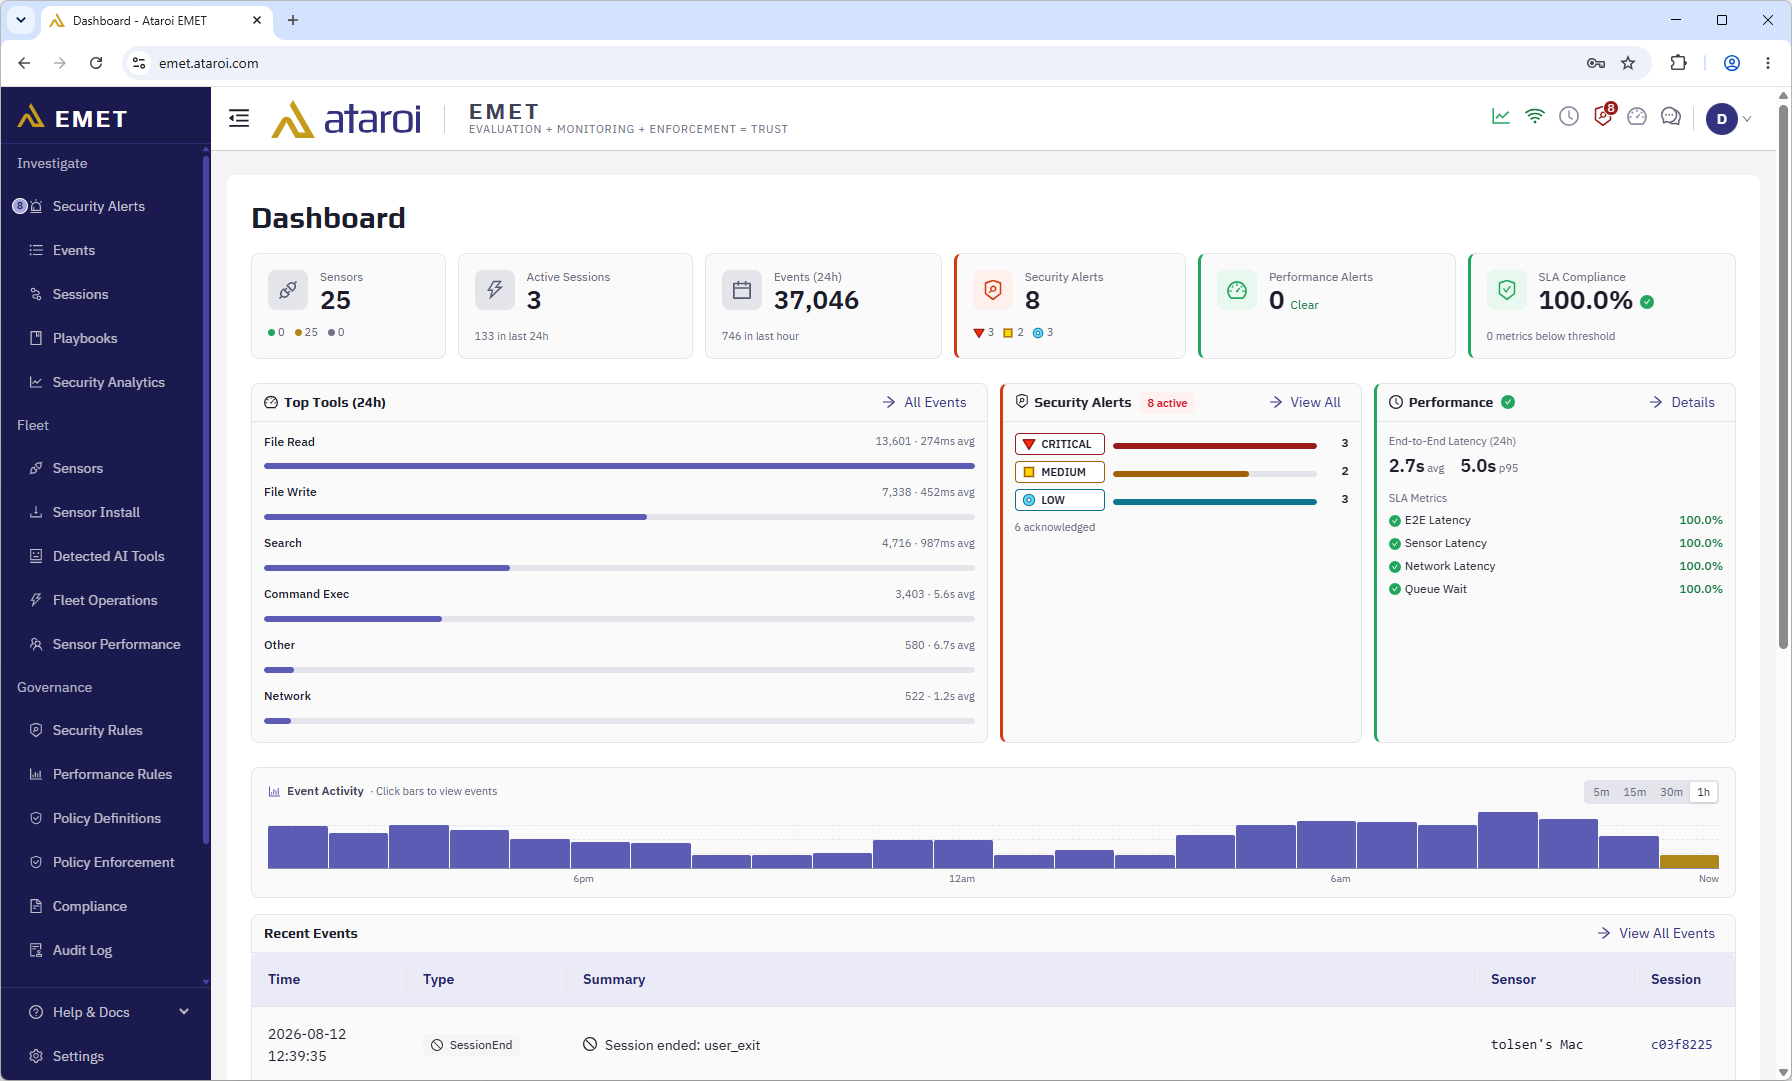Click the wifi connectivity status icon
1792x1081 pixels.
1535,117
